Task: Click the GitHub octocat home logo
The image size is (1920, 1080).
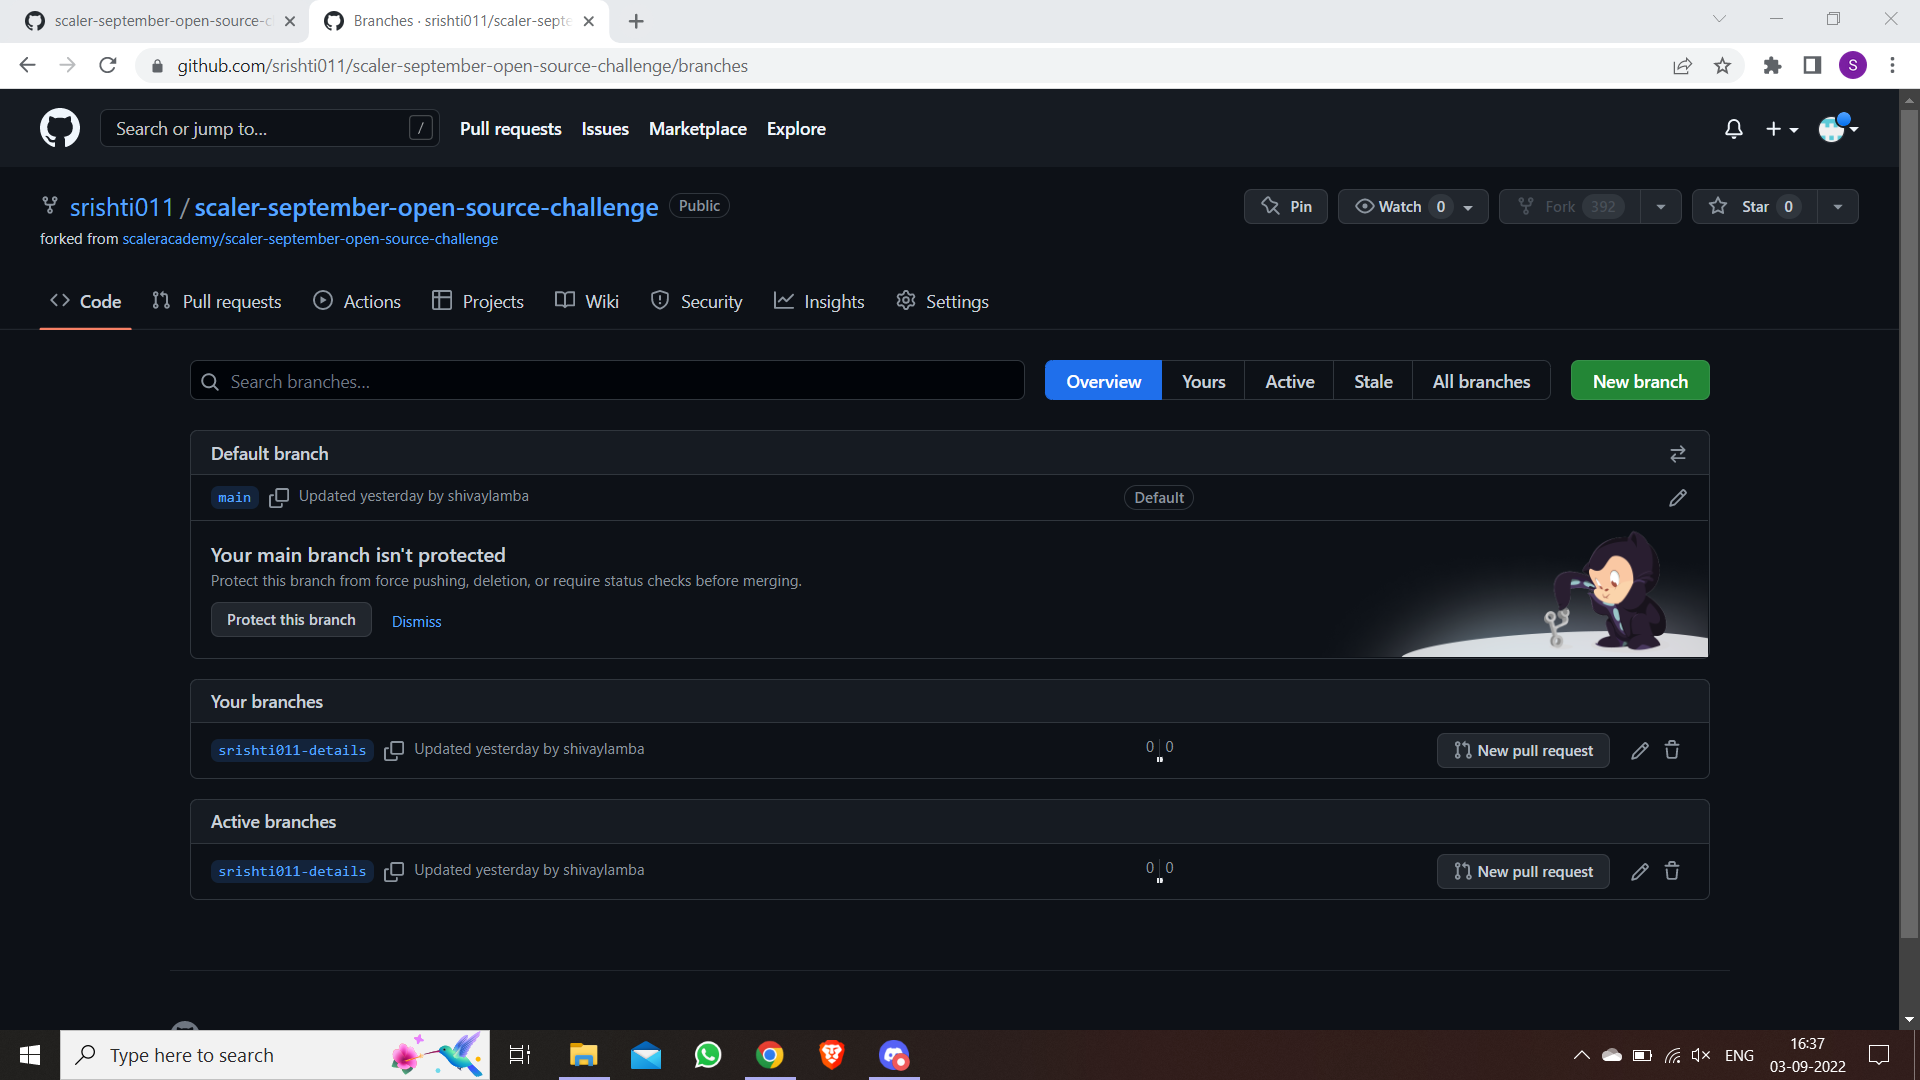Action: point(60,128)
